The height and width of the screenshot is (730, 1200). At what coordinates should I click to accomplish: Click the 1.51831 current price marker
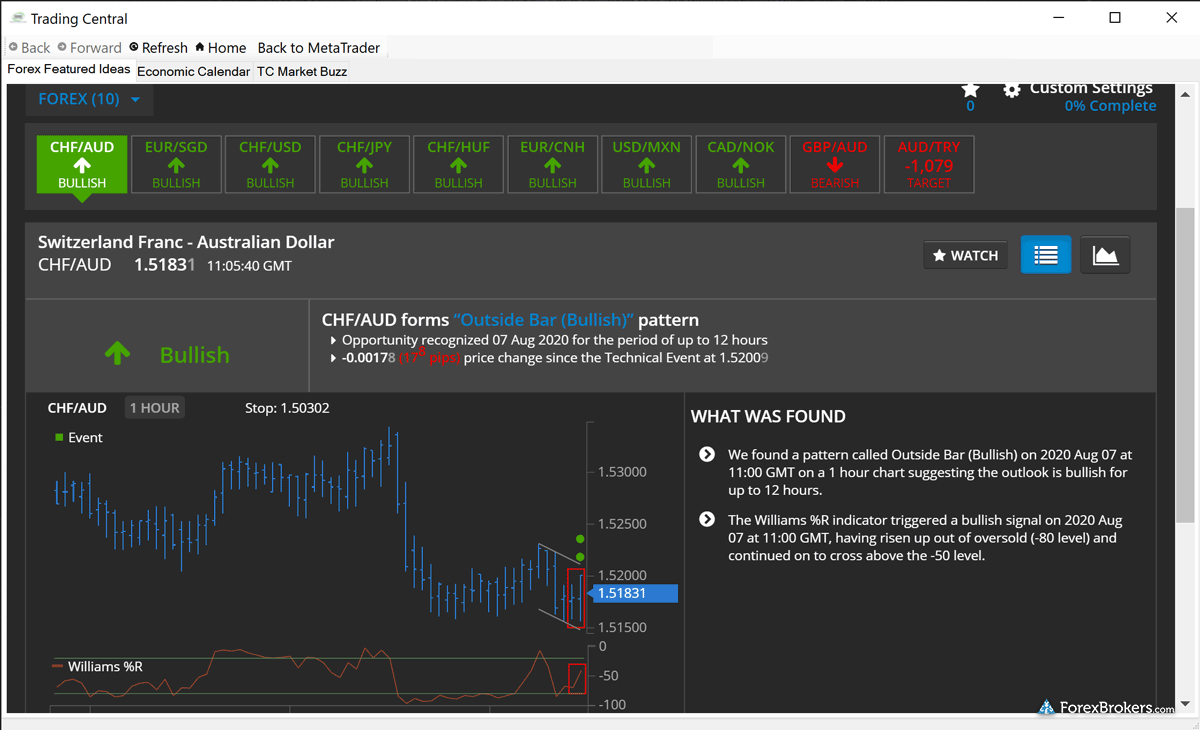click(x=635, y=593)
